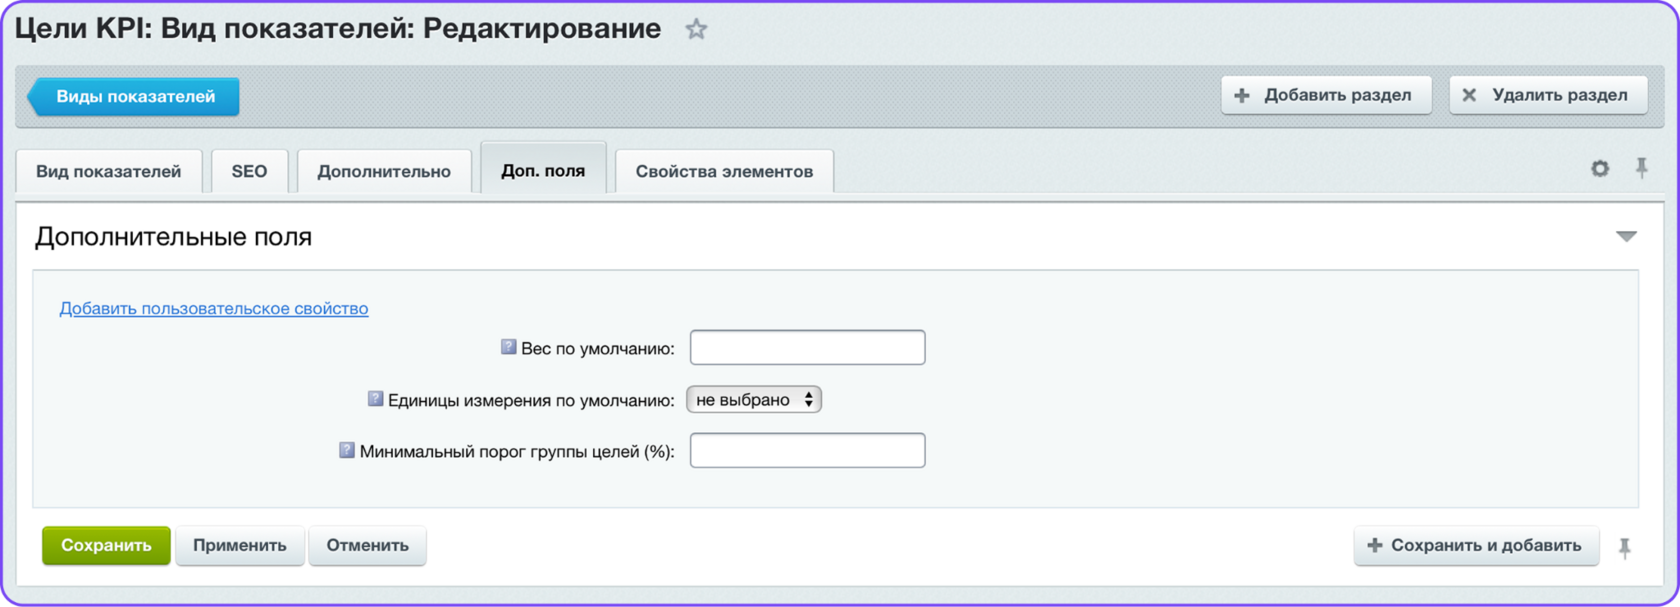Open the SEO tab
The image size is (1680, 607).
249,171
